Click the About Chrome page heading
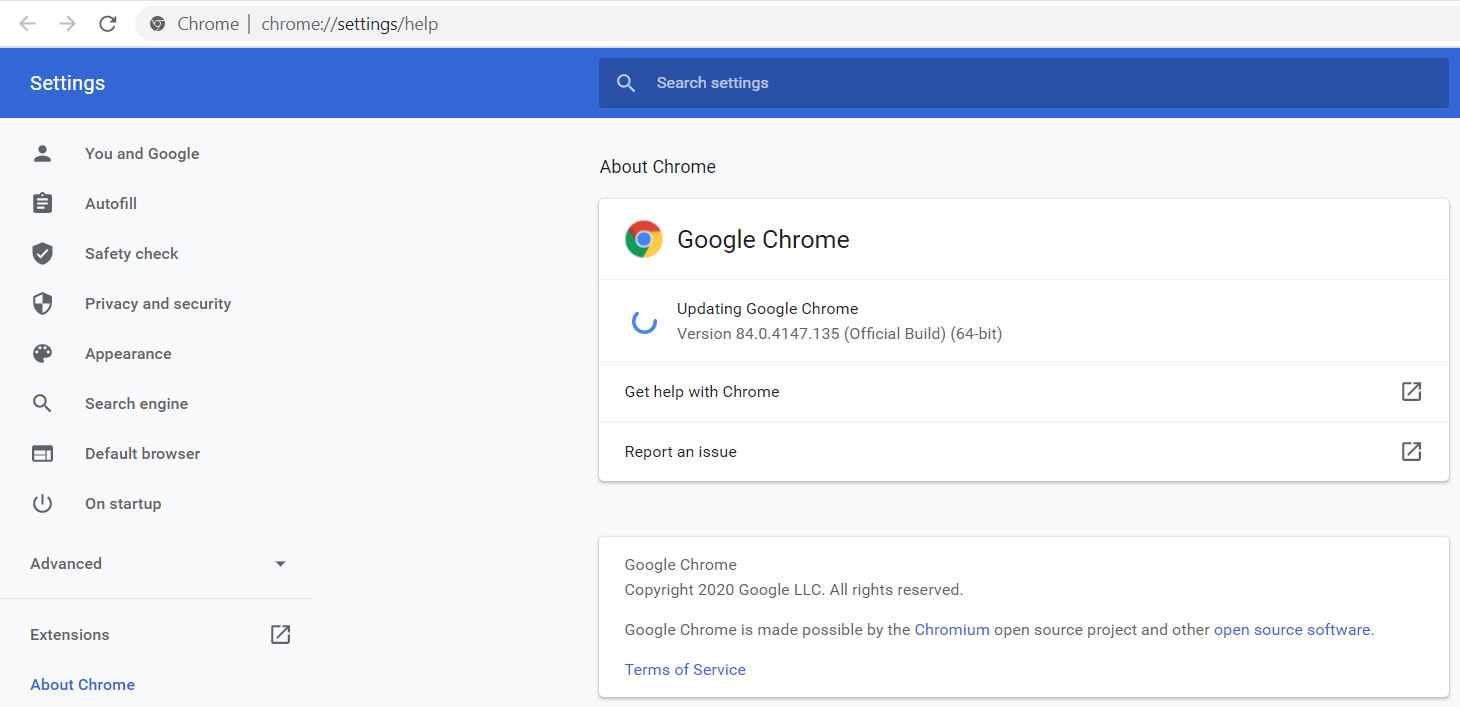Screen dimensions: 1460x707 pyautogui.click(x=658, y=167)
